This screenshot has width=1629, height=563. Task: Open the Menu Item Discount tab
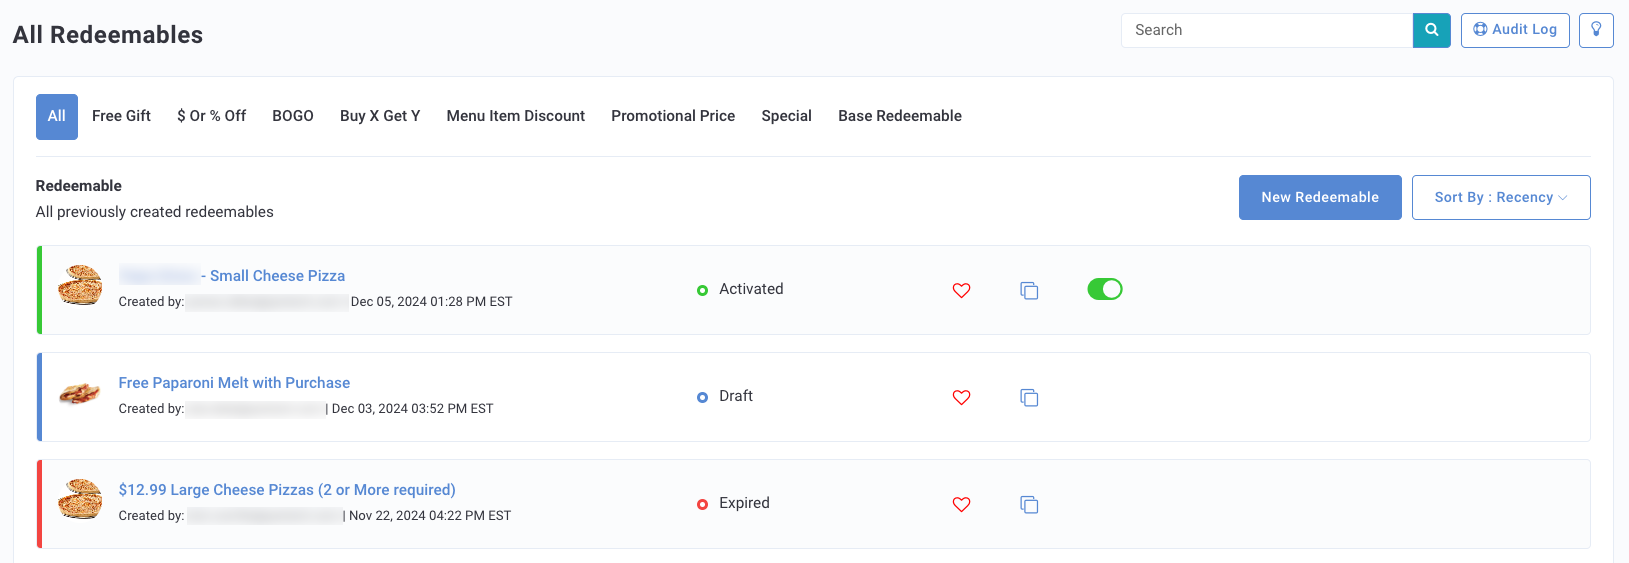pyautogui.click(x=516, y=116)
